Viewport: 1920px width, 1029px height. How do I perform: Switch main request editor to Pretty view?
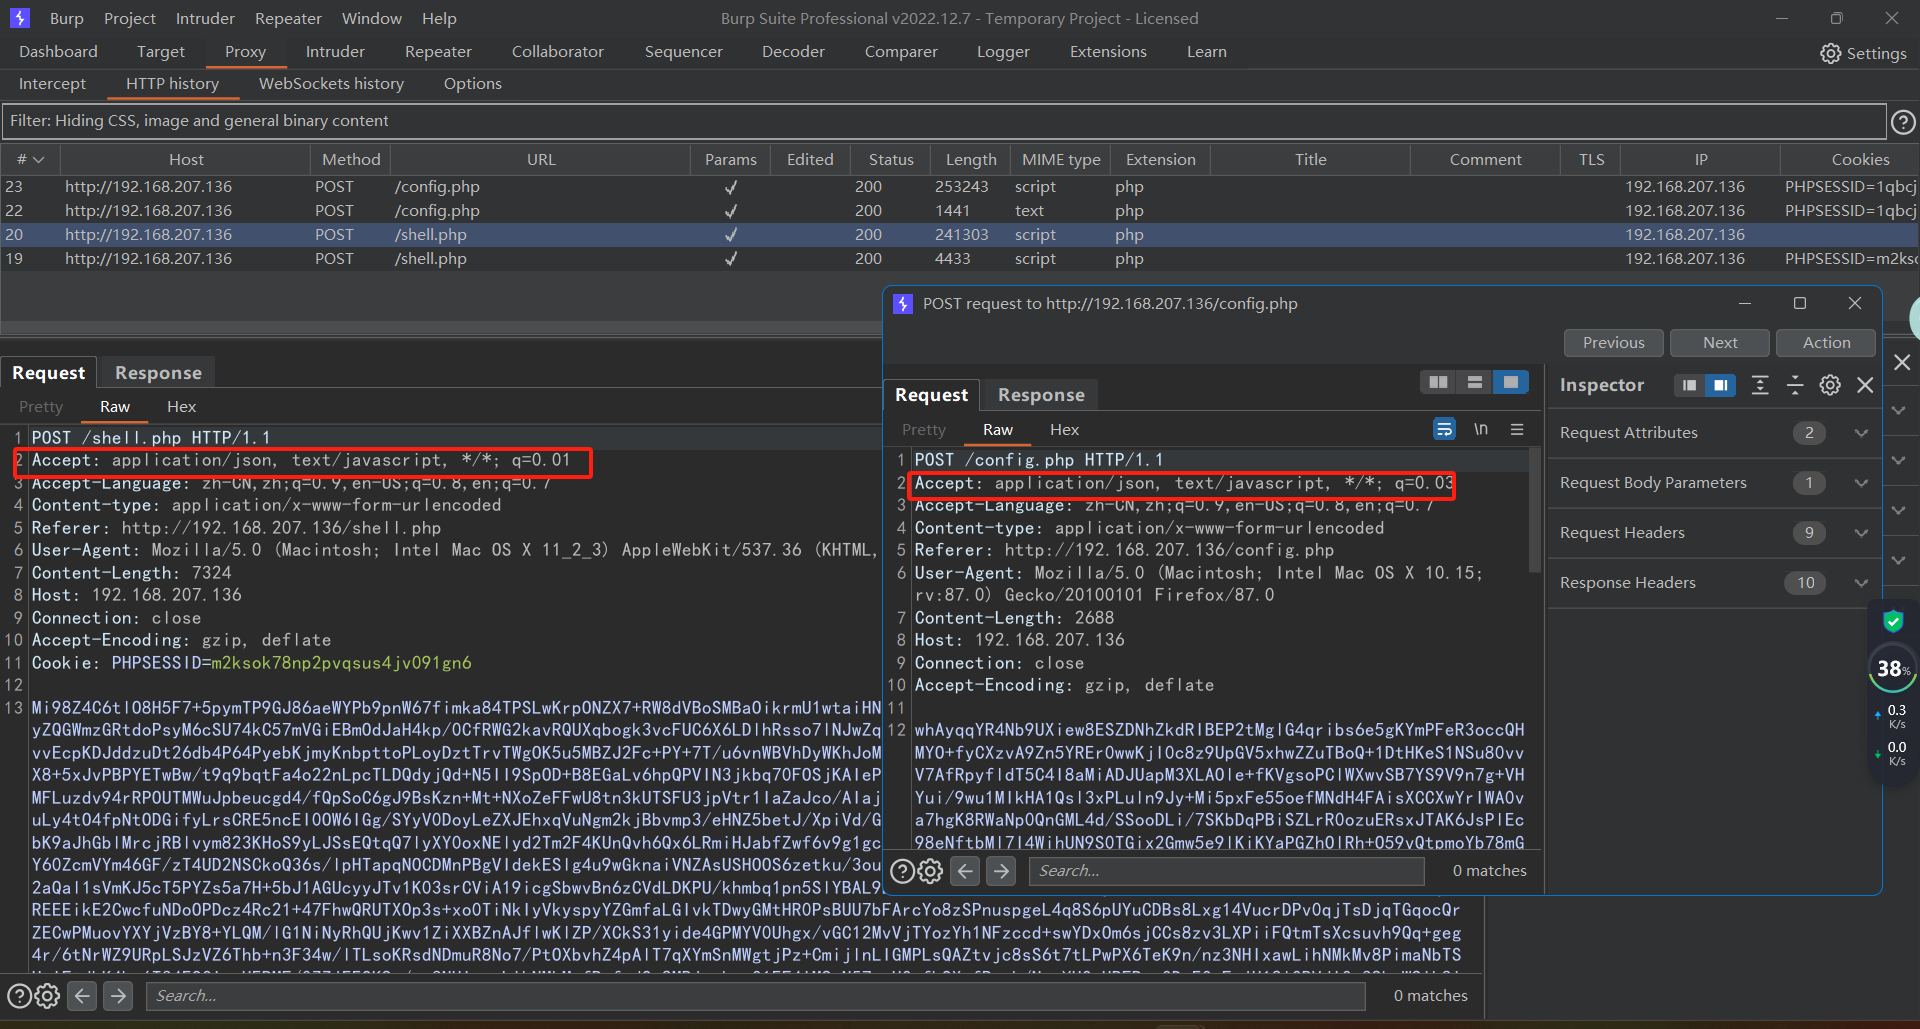pyautogui.click(x=41, y=407)
